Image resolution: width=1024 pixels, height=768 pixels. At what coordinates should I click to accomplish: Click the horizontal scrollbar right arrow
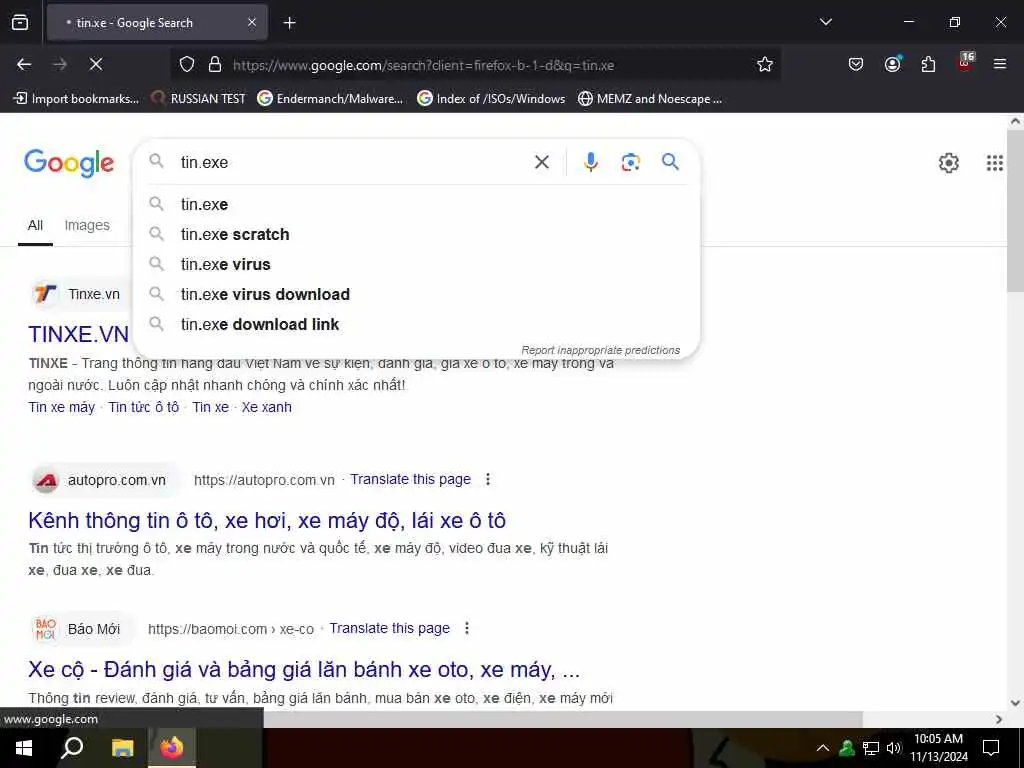999,719
